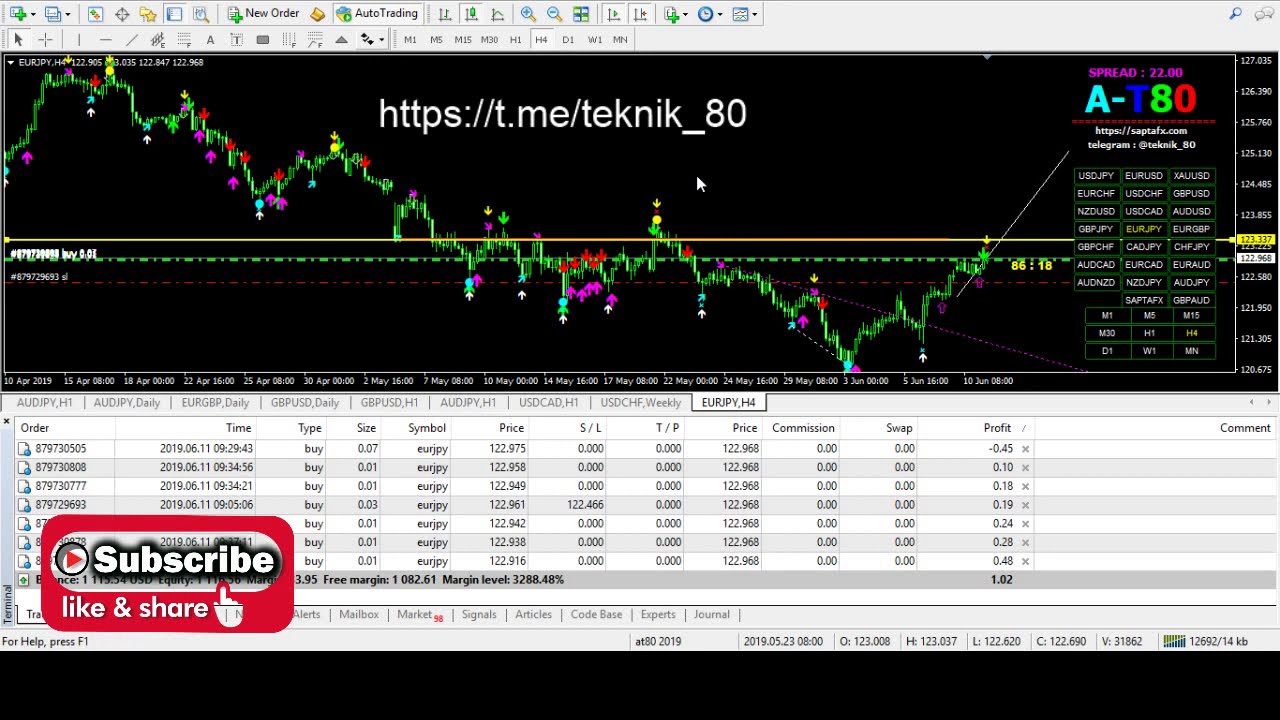Image resolution: width=1280 pixels, height=720 pixels.
Task: Switch chart to line chart mode
Action: [497, 14]
